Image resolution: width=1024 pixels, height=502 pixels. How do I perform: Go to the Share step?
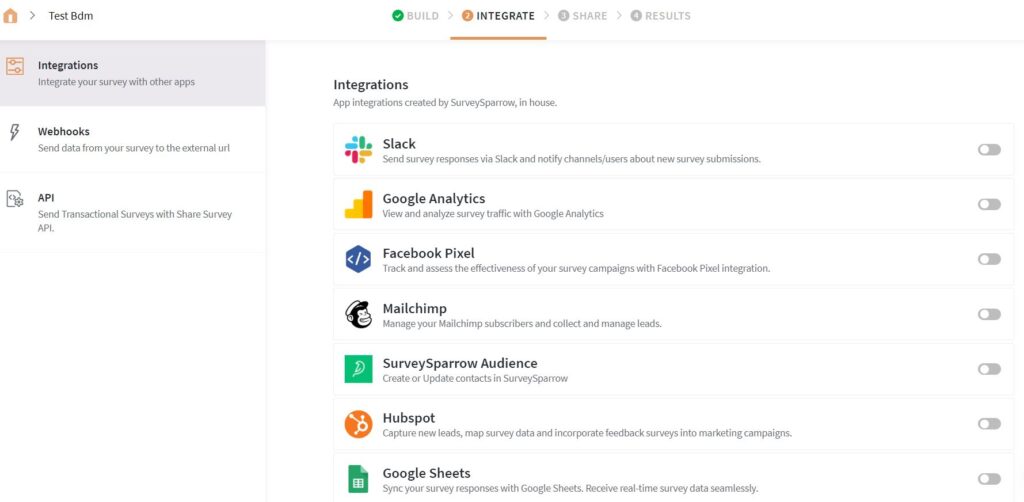point(583,16)
